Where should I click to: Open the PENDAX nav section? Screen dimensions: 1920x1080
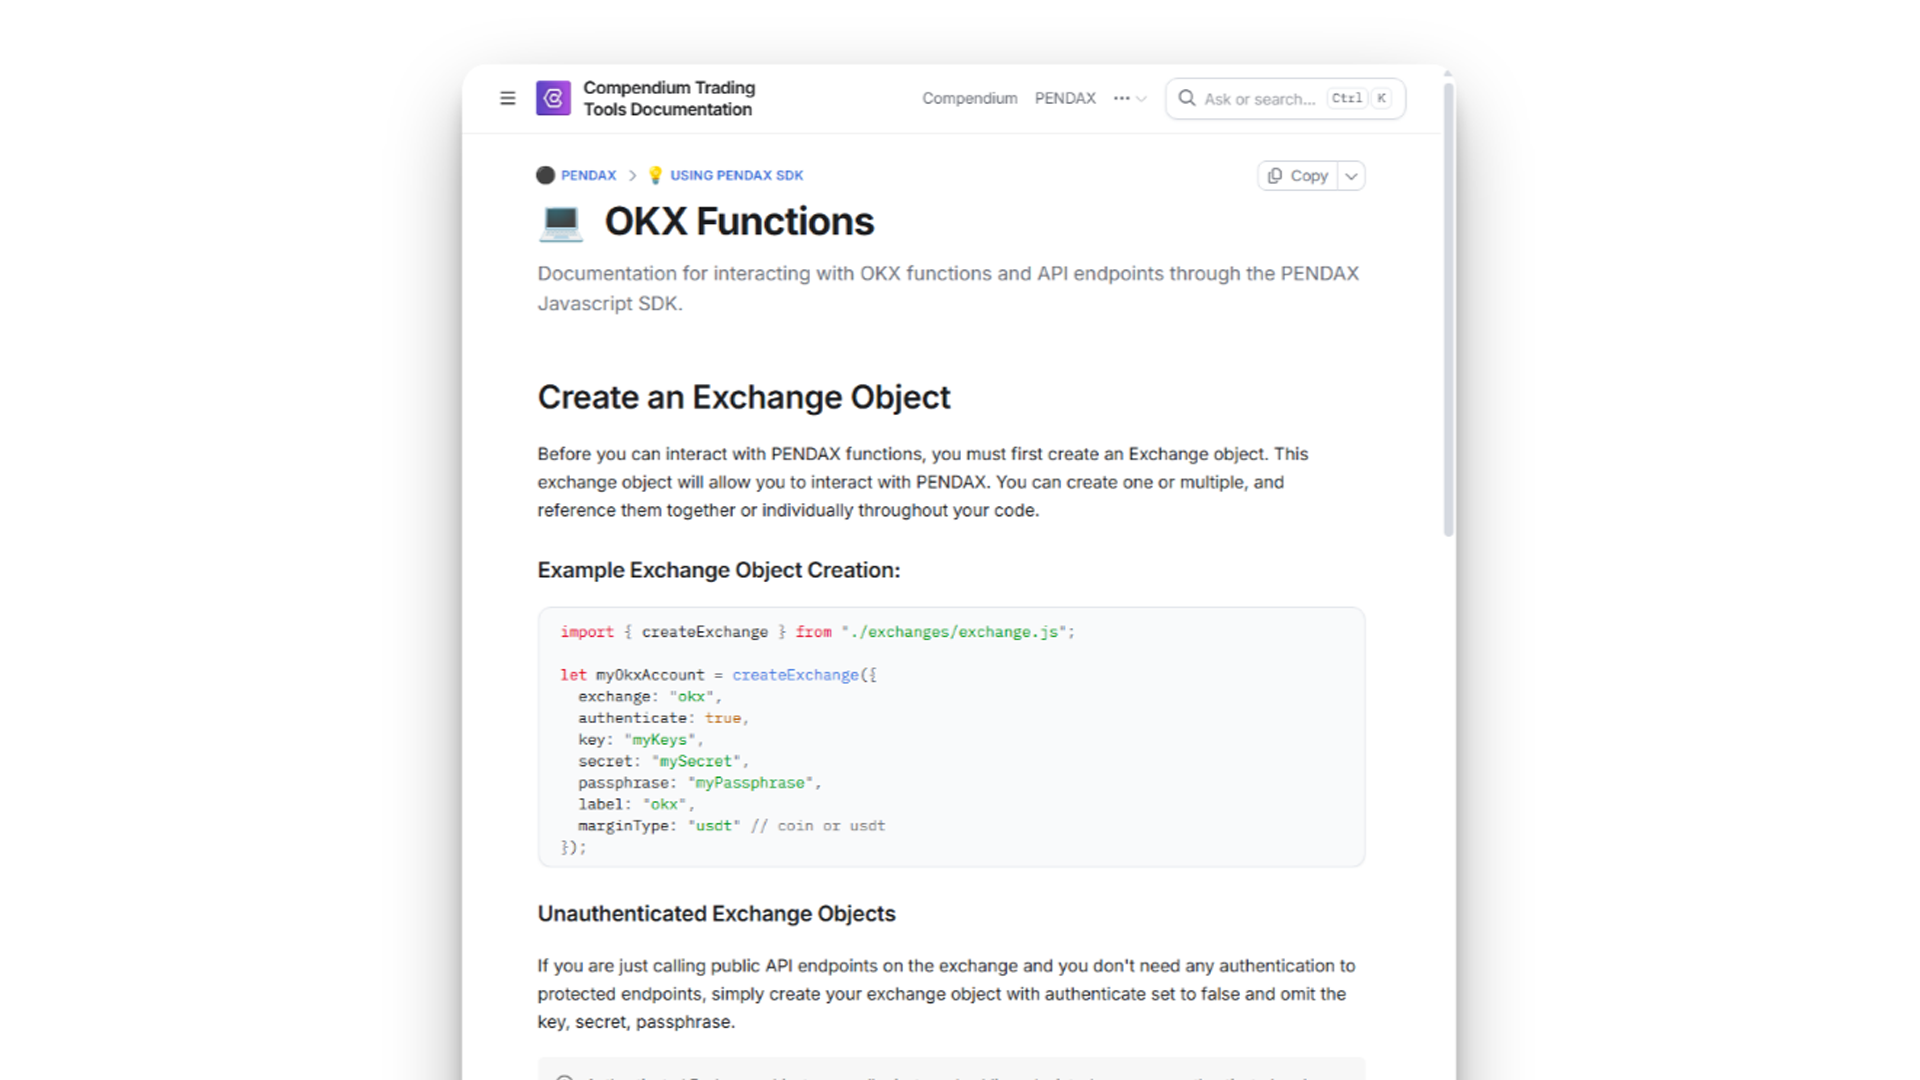click(1065, 98)
